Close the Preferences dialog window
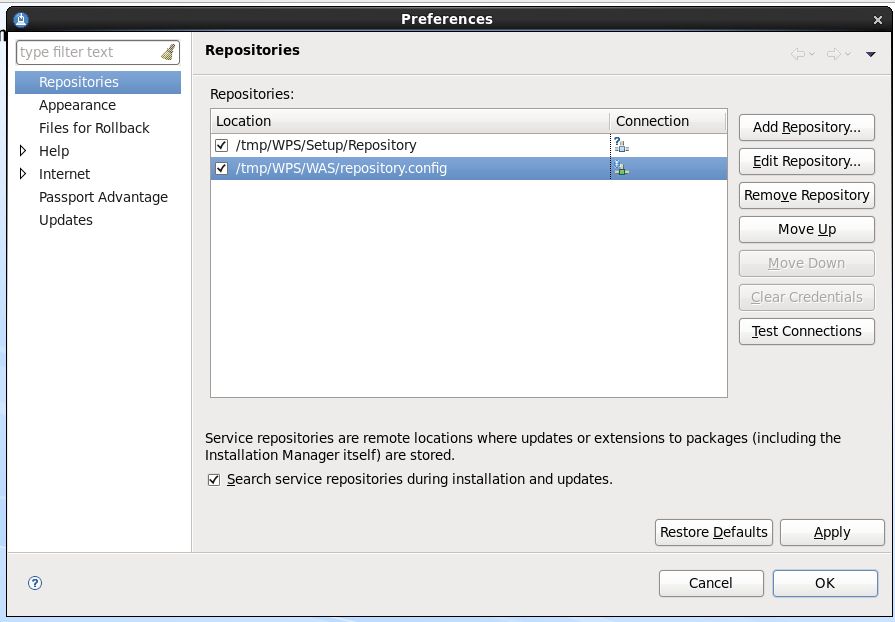The height and width of the screenshot is (622, 895). (877, 18)
